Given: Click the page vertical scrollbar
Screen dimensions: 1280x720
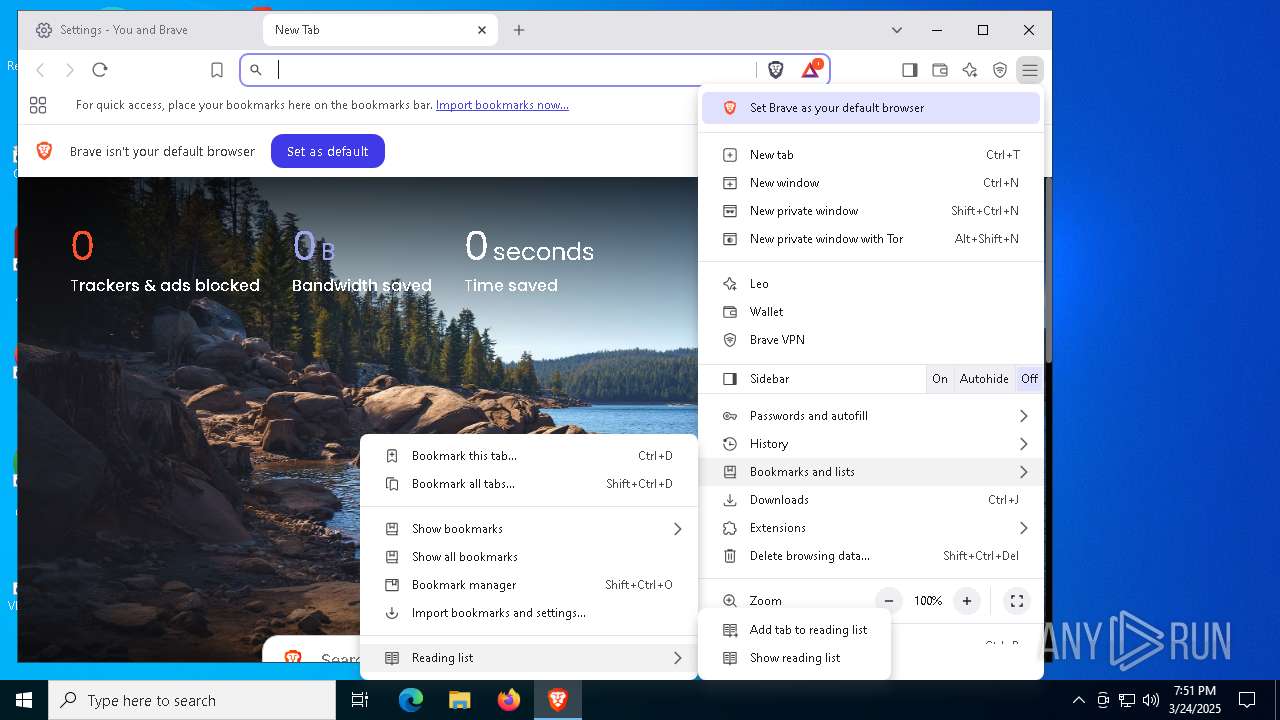Looking at the screenshot, I should pyautogui.click(x=1047, y=270).
